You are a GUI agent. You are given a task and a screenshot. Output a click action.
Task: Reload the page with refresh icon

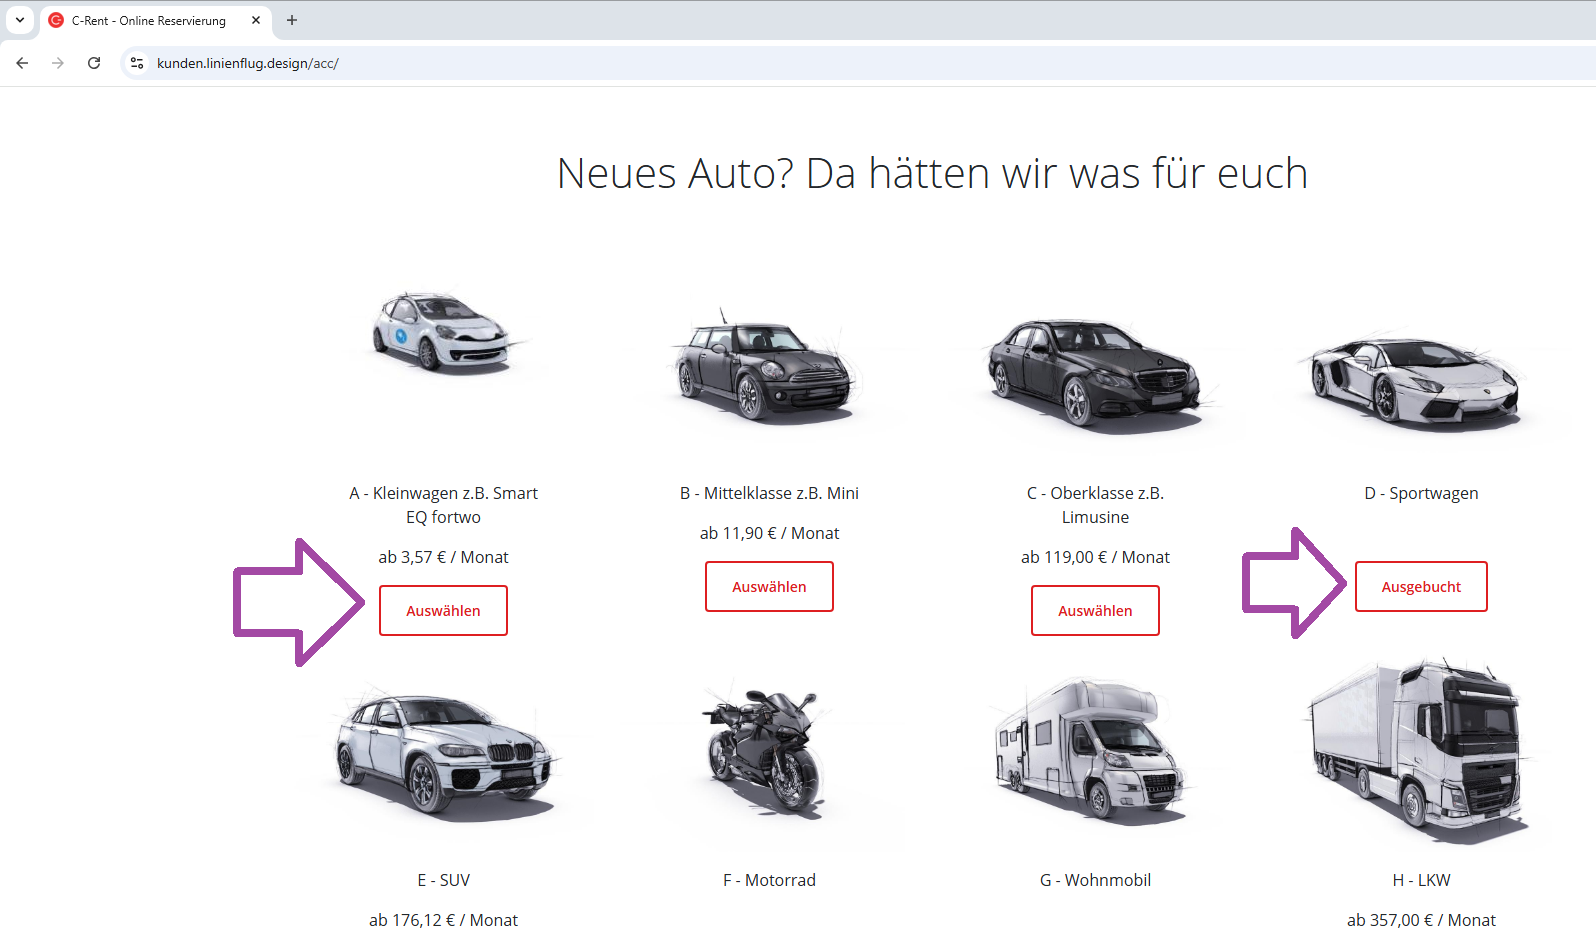coord(94,63)
